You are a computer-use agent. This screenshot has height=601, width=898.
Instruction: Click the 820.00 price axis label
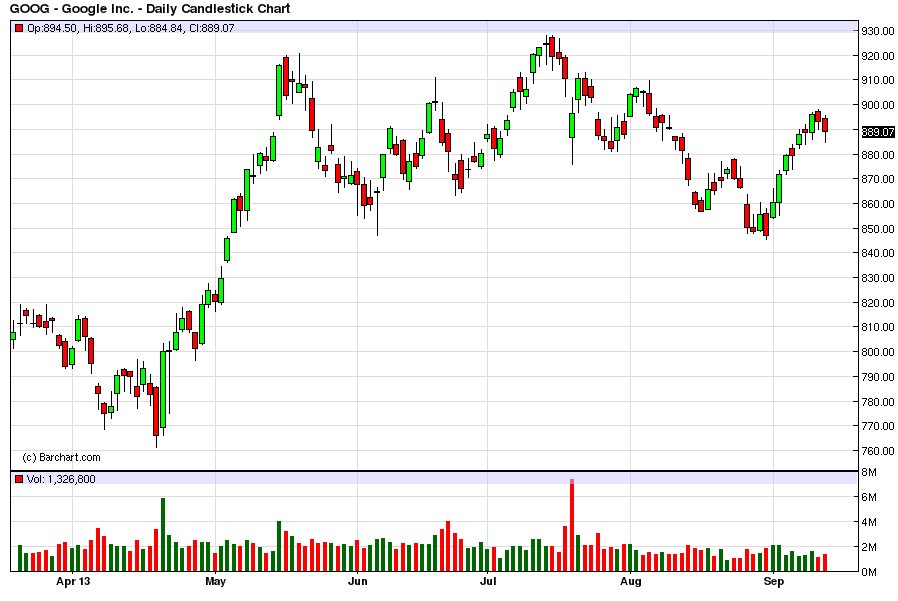[878, 303]
